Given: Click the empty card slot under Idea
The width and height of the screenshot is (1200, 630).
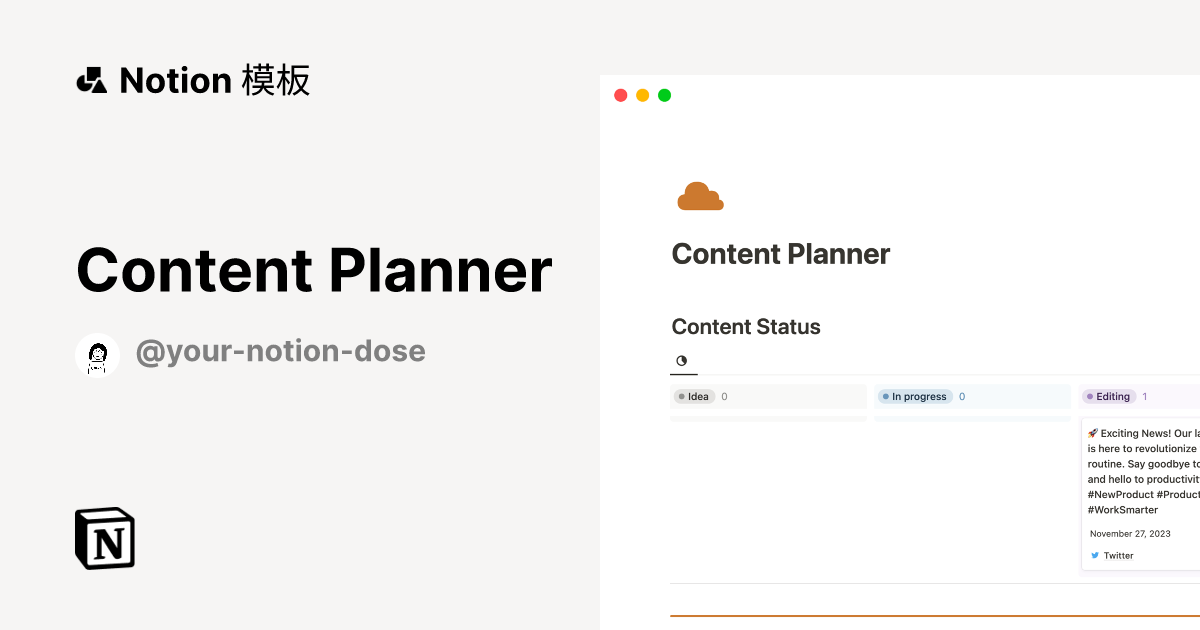Looking at the screenshot, I should click(x=768, y=419).
